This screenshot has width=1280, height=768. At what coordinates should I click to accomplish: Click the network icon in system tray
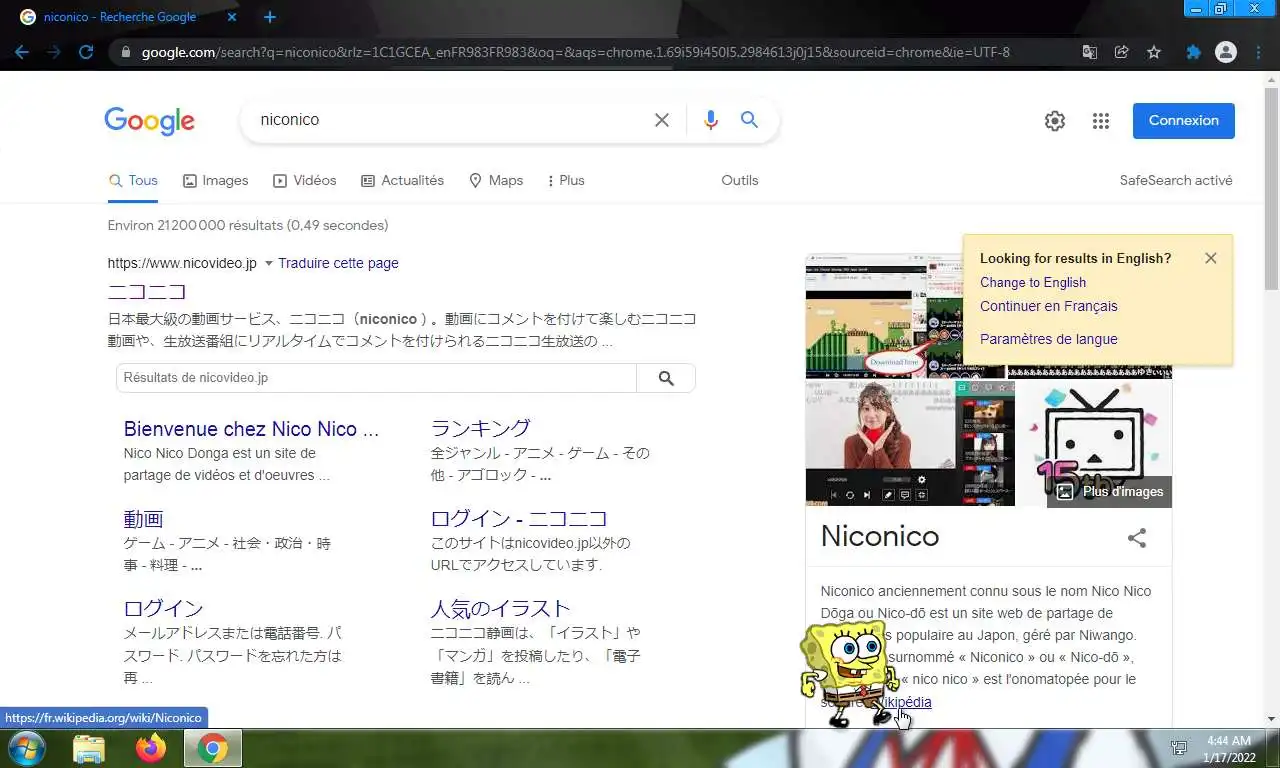[1180, 748]
